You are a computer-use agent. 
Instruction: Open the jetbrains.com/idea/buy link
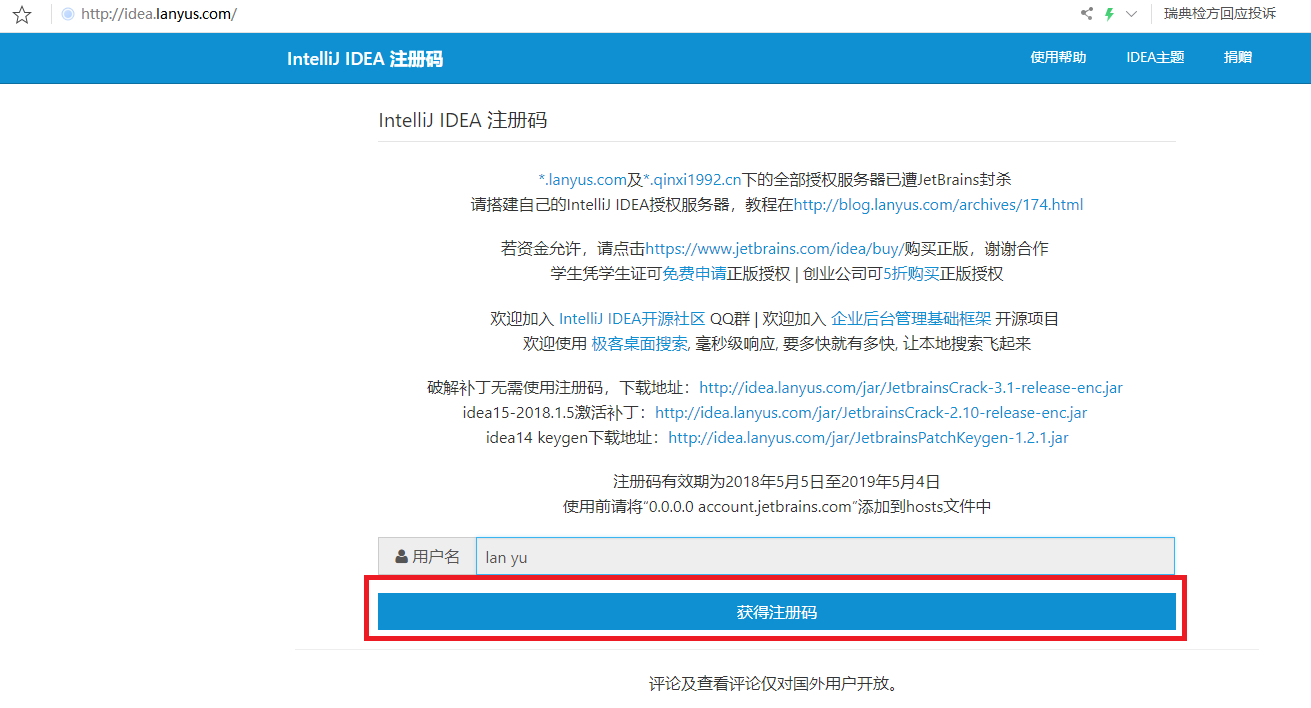click(775, 249)
